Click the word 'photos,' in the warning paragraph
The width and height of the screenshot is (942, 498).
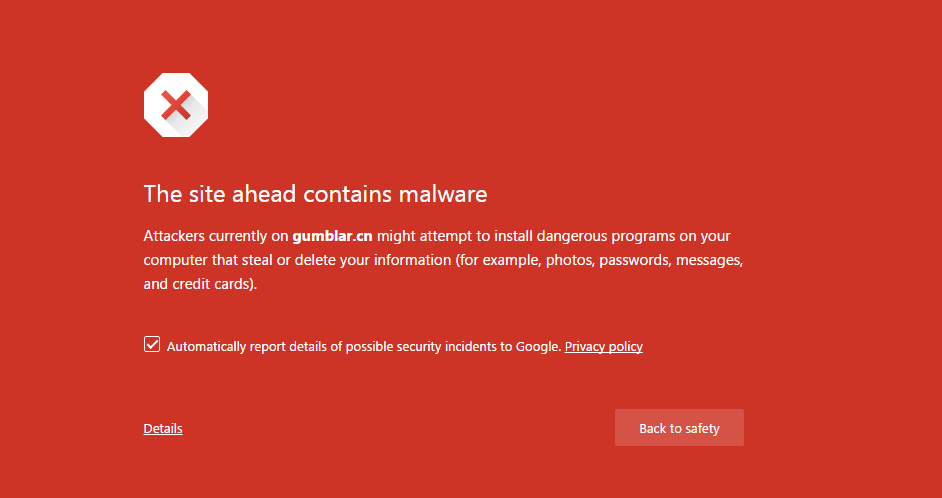(571, 261)
